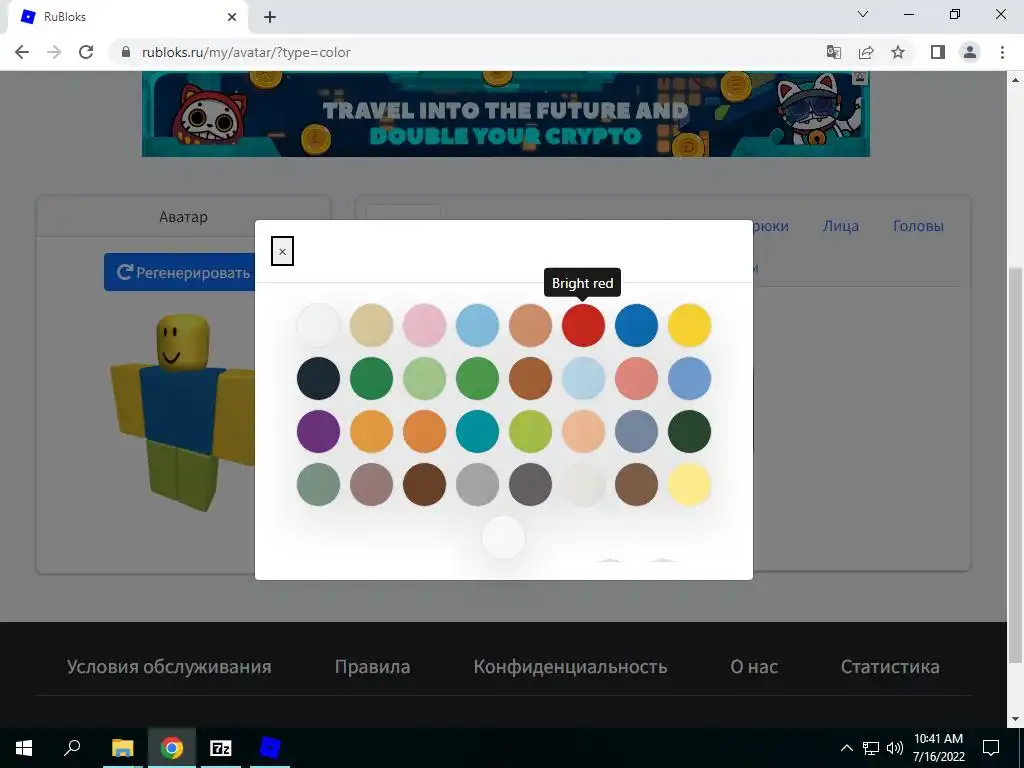Select the nougat swatch left of bright red

click(530, 325)
